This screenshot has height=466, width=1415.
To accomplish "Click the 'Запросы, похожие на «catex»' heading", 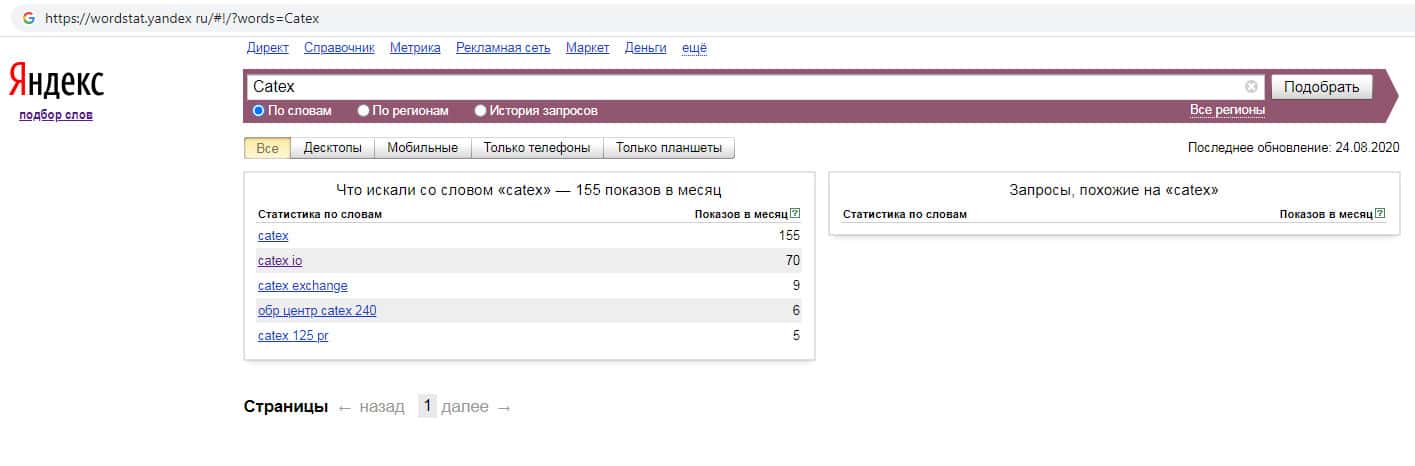I will coord(1114,189).
